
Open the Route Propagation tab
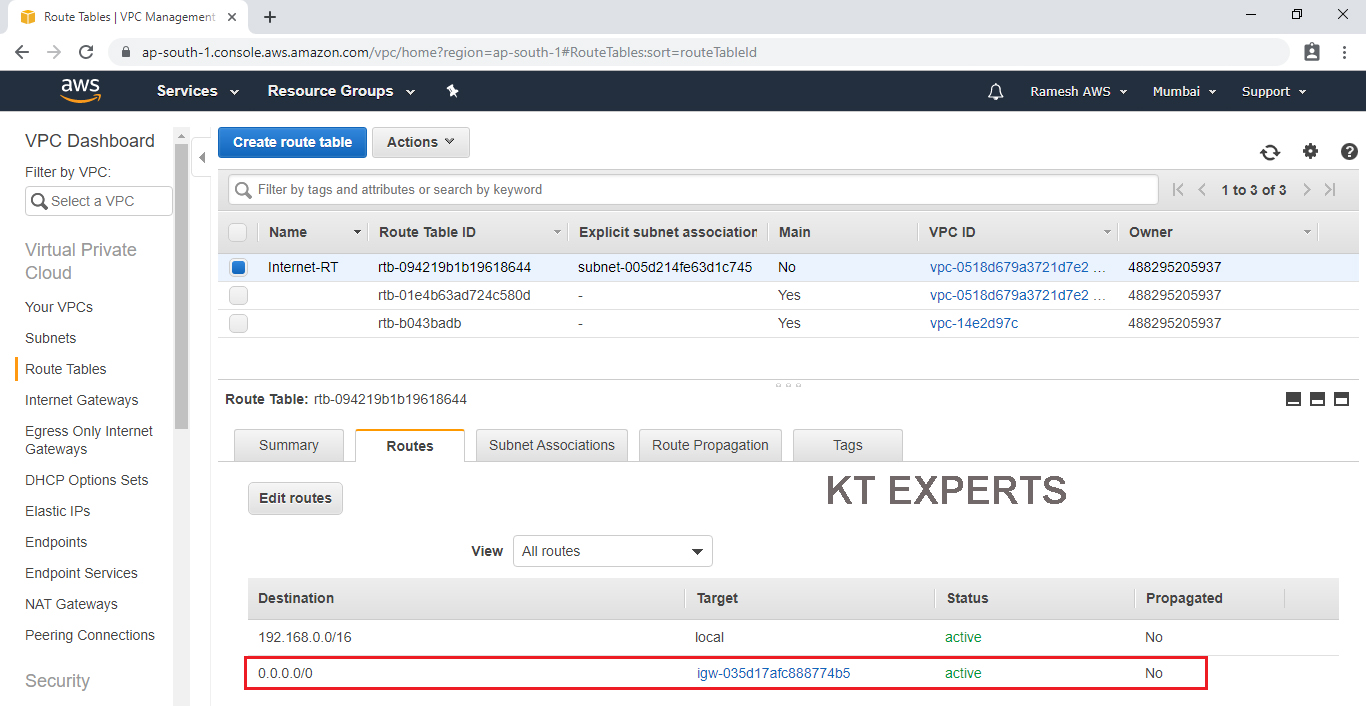(x=710, y=445)
